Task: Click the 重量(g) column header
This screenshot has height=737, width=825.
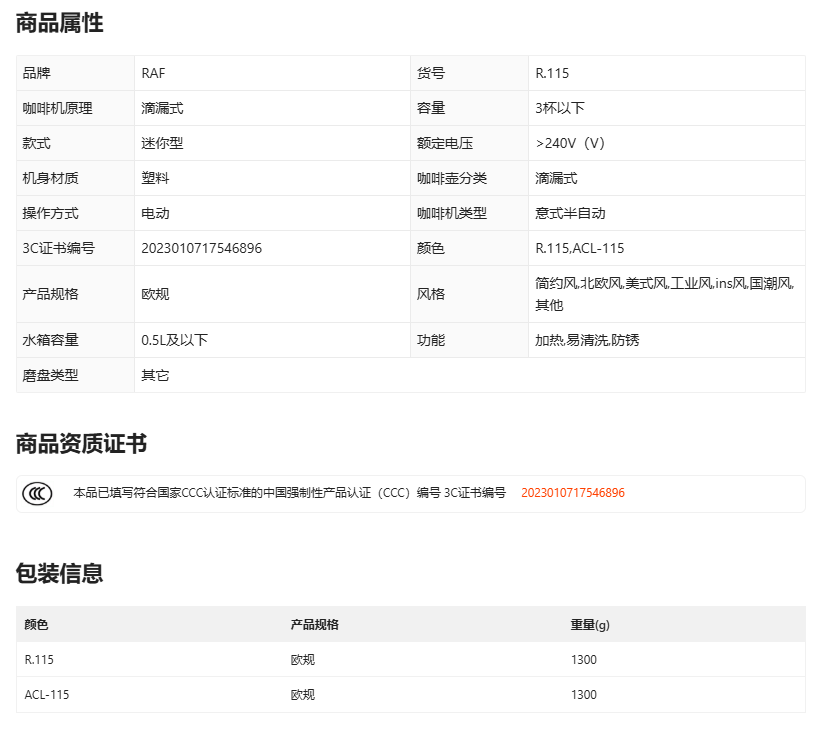Action: (590, 624)
